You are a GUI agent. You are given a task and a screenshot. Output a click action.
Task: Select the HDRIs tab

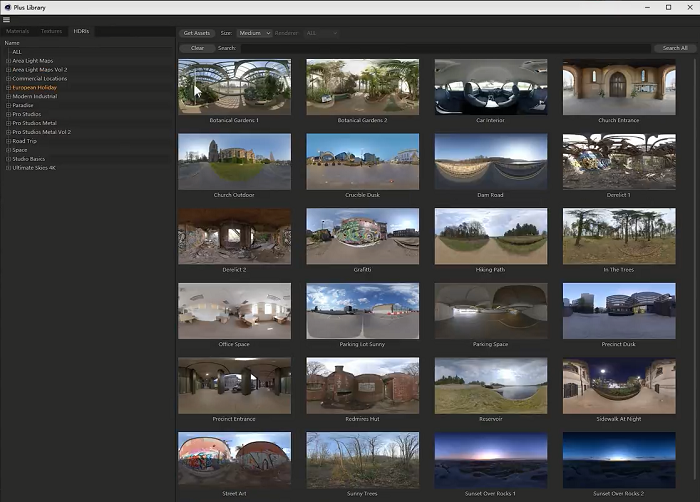(81, 32)
